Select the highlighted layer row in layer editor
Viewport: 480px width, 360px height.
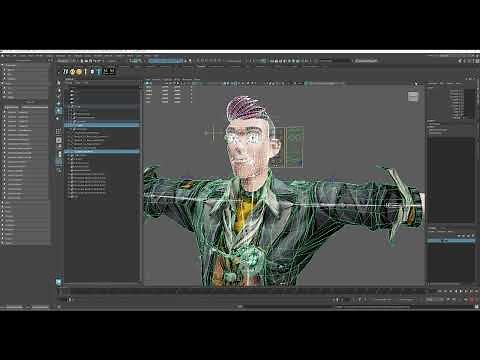[451, 240]
